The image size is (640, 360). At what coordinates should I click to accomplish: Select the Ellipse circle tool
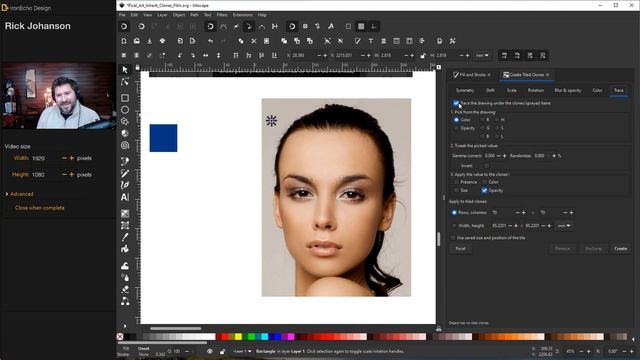tap(125, 110)
